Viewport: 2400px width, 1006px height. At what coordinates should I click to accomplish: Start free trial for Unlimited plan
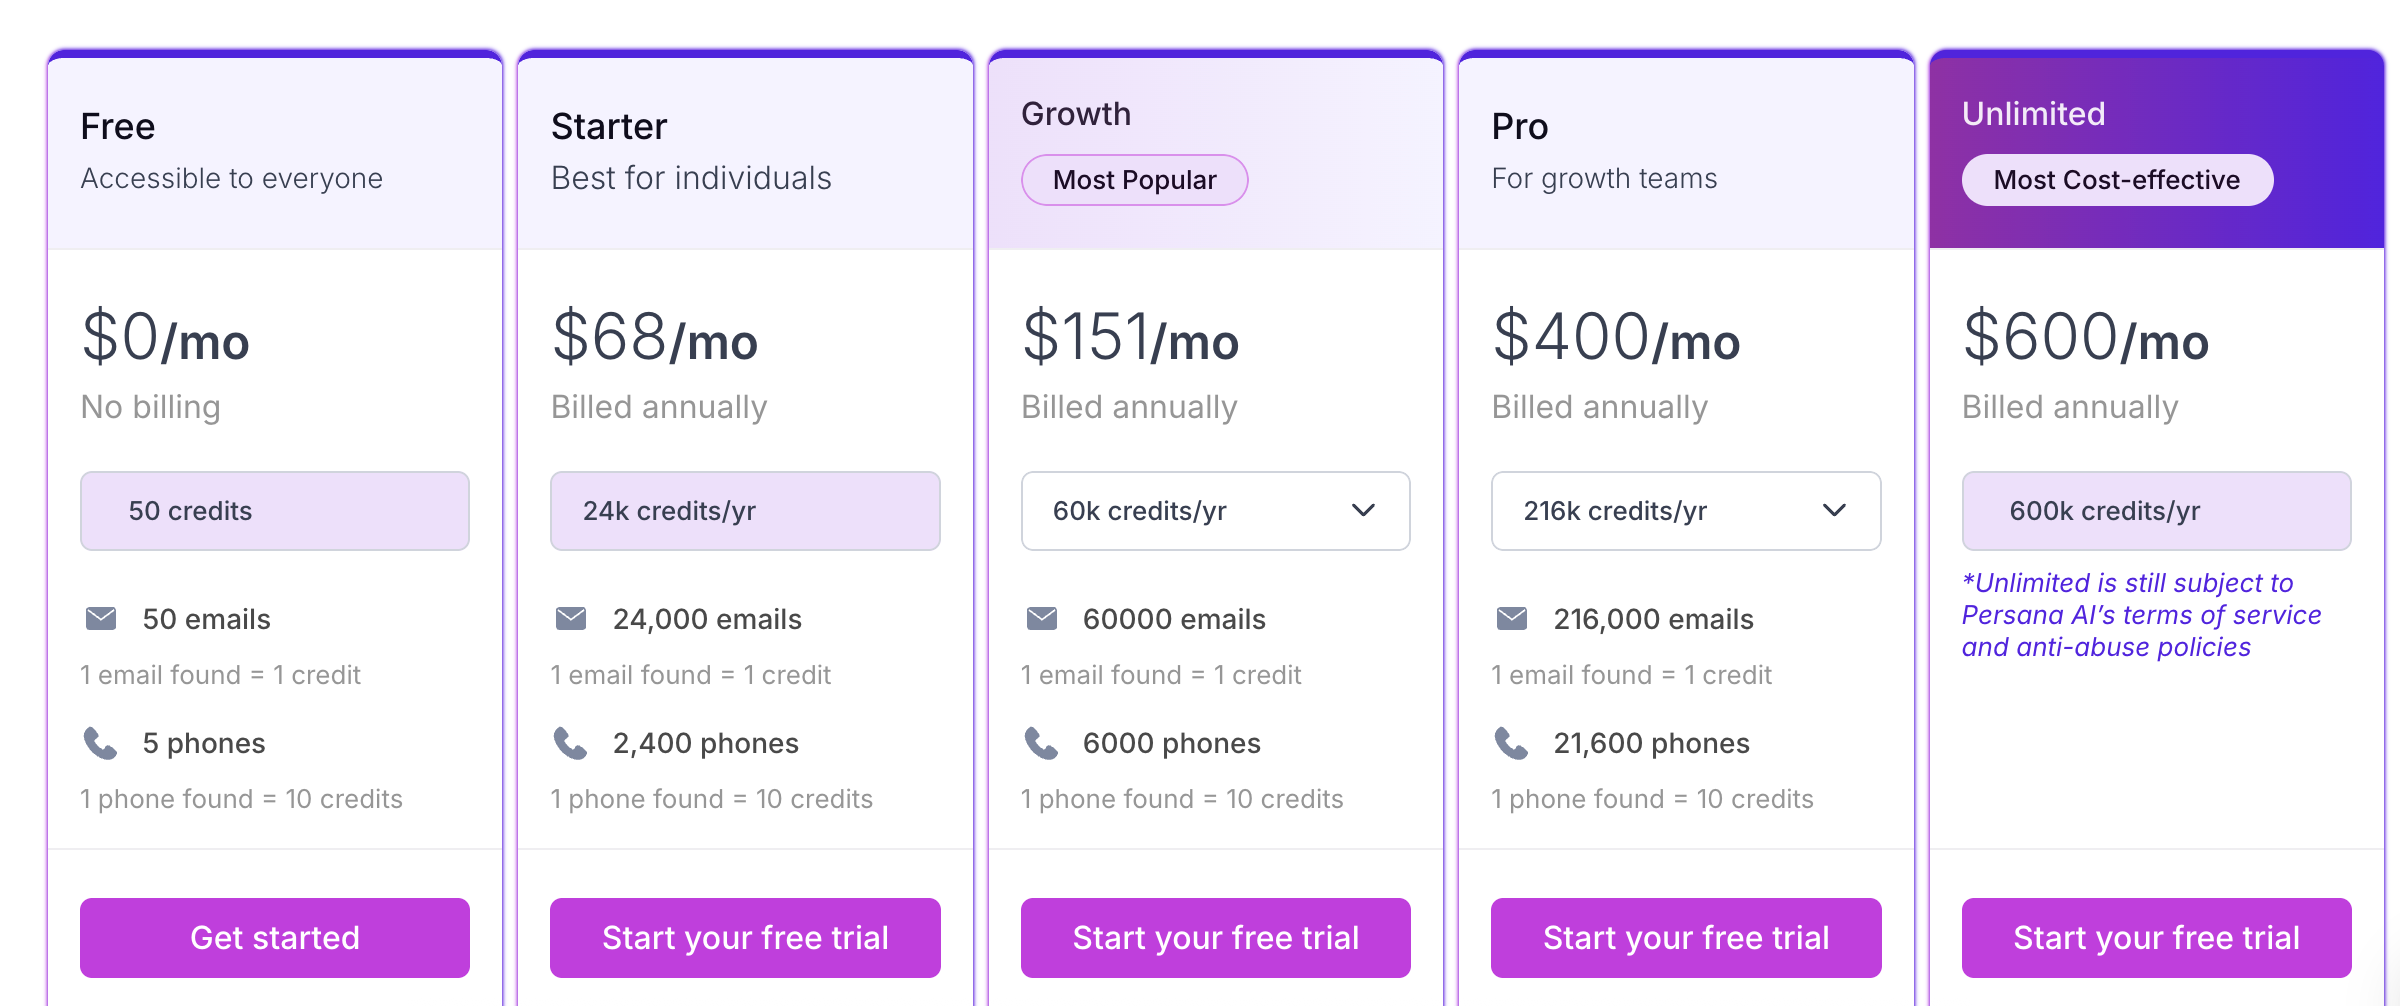2157,938
